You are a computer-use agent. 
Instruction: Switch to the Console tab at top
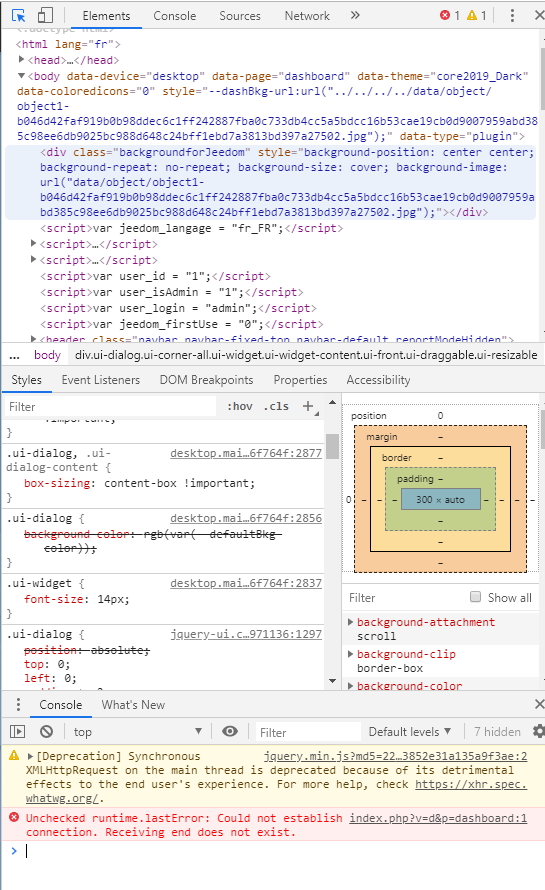(x=174, y=16)
